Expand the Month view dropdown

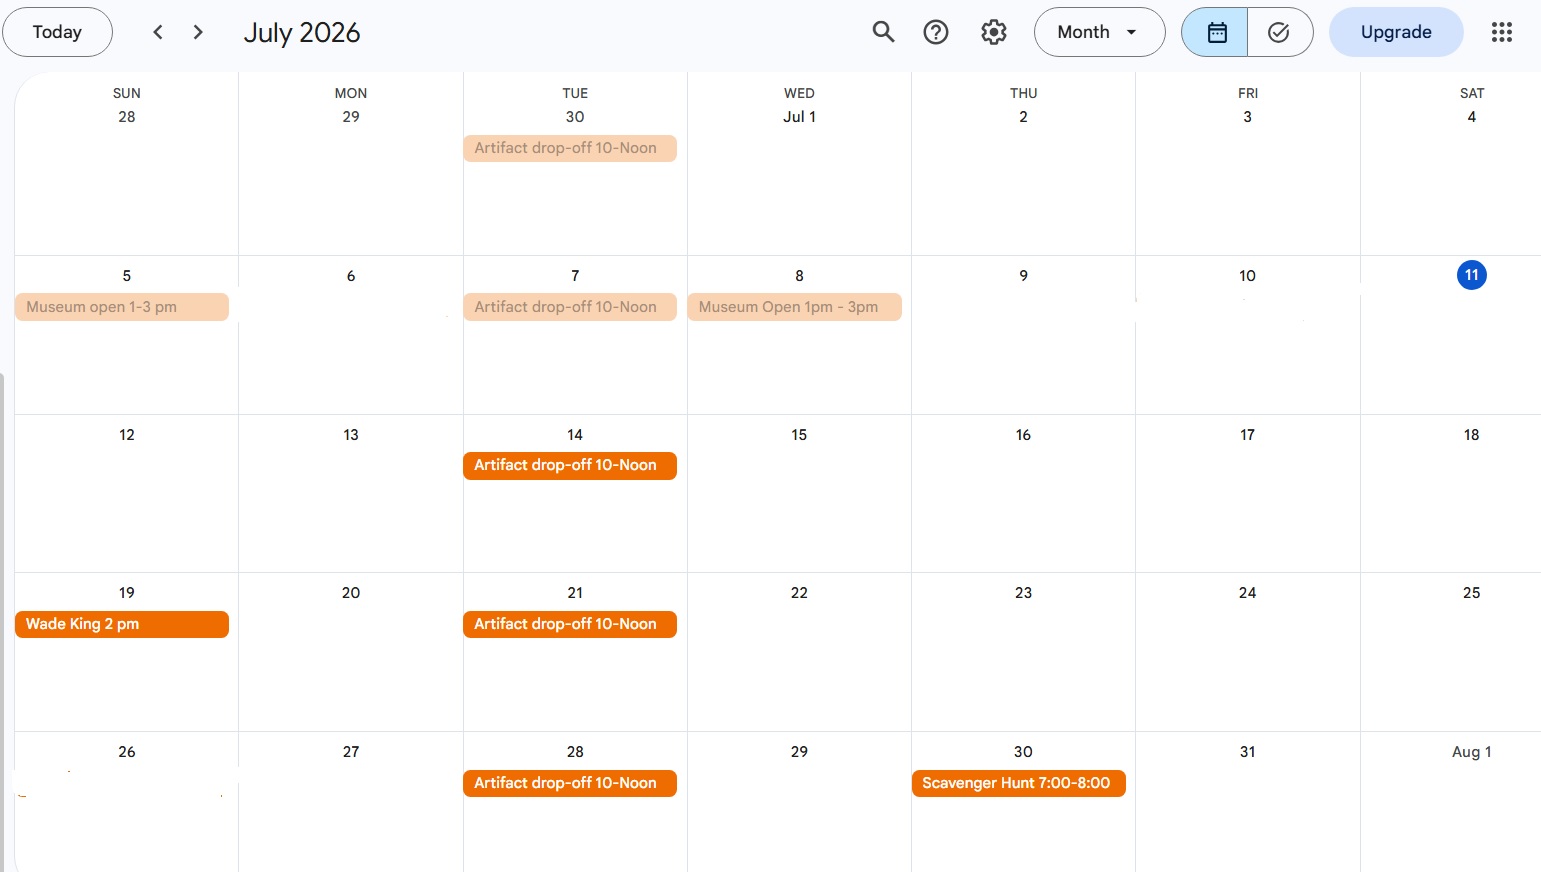pyautogui.click(x=1099, y=32)
